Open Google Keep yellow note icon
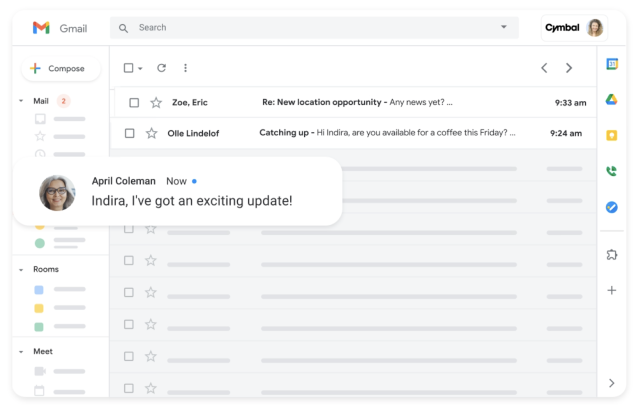The width and height of the screenshot is (636, 408). coord(612,135)
